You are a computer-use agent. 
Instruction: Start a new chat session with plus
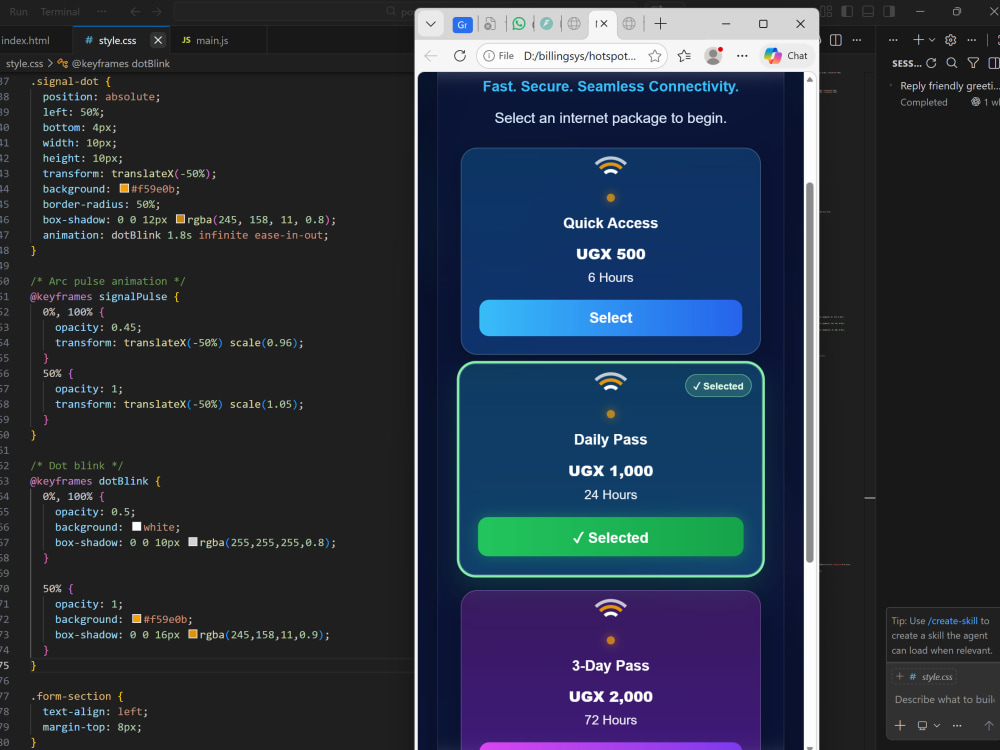click(x=918, y=40)
